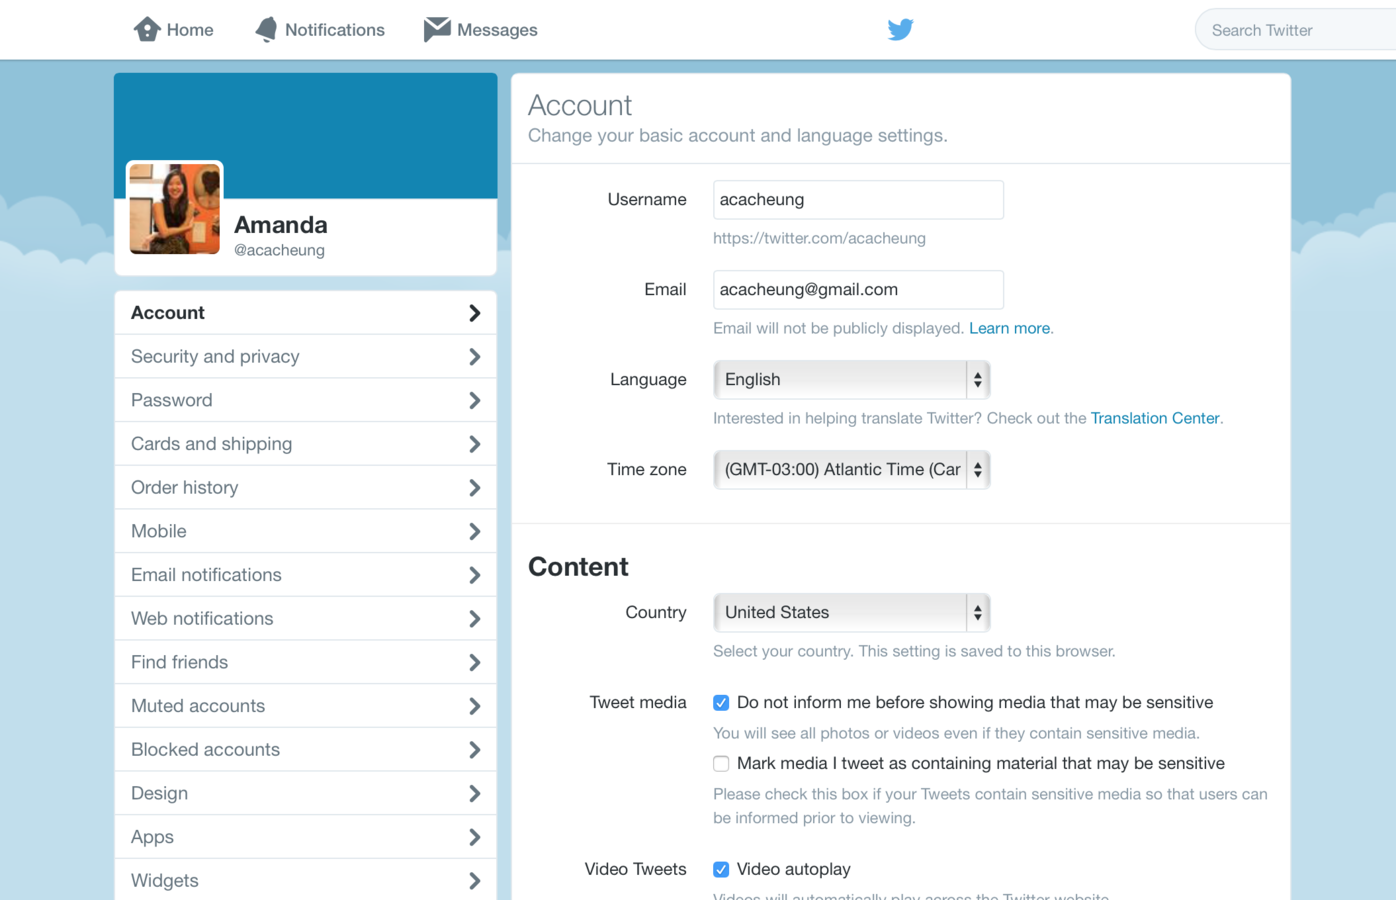This screenshot has width=1396, height=900.
Task: Open Email notifications settings
Action: coord(306,575)
